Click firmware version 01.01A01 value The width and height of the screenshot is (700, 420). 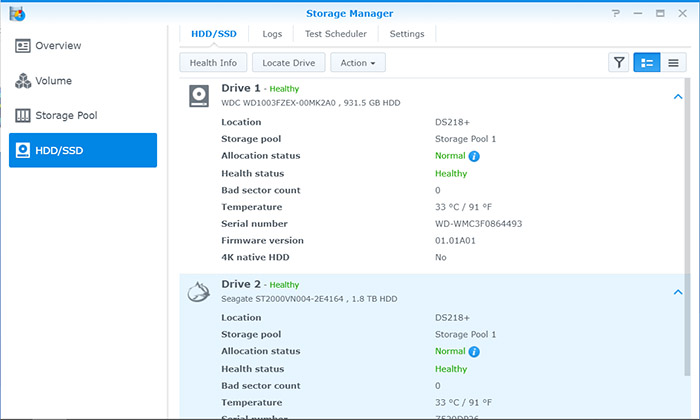455,241
